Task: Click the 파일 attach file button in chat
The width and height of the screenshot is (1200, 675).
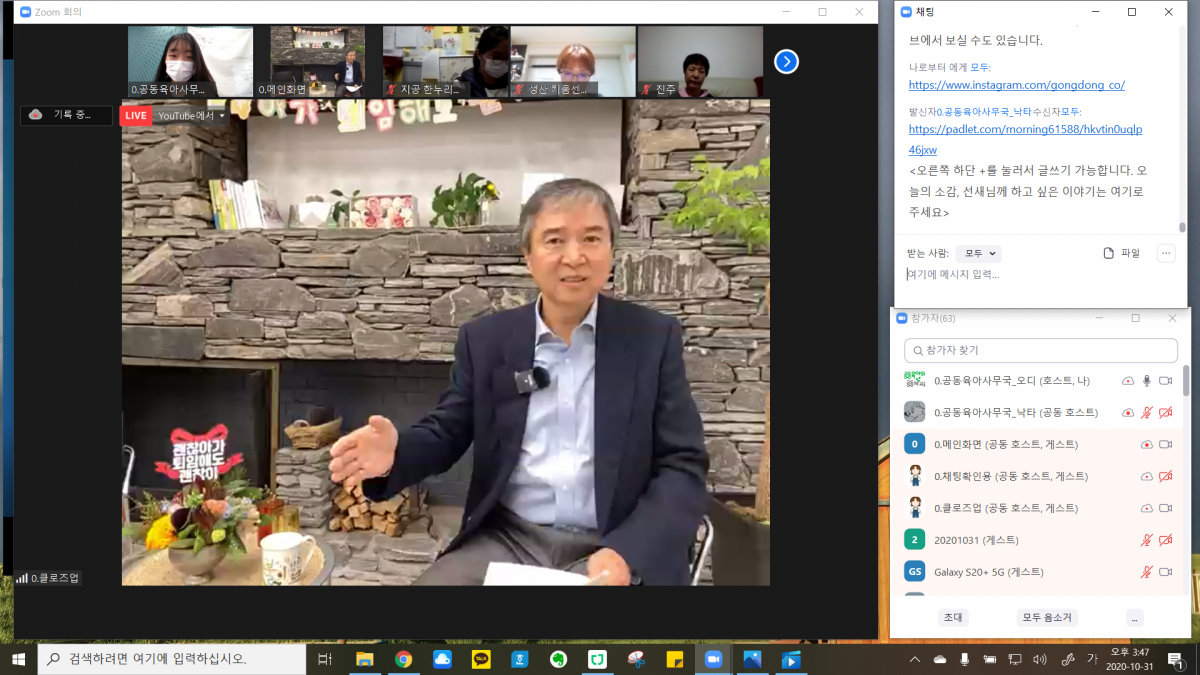Action: [x=1121, y=254]
